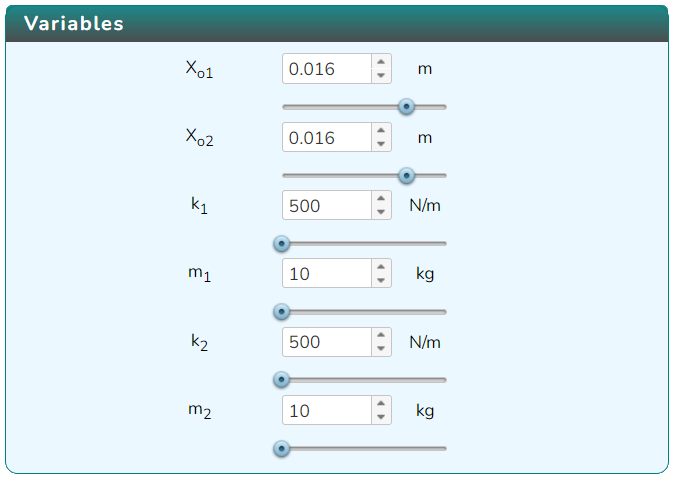
Task: Click the Xo2 slider handle
Action: click(406, 175)
